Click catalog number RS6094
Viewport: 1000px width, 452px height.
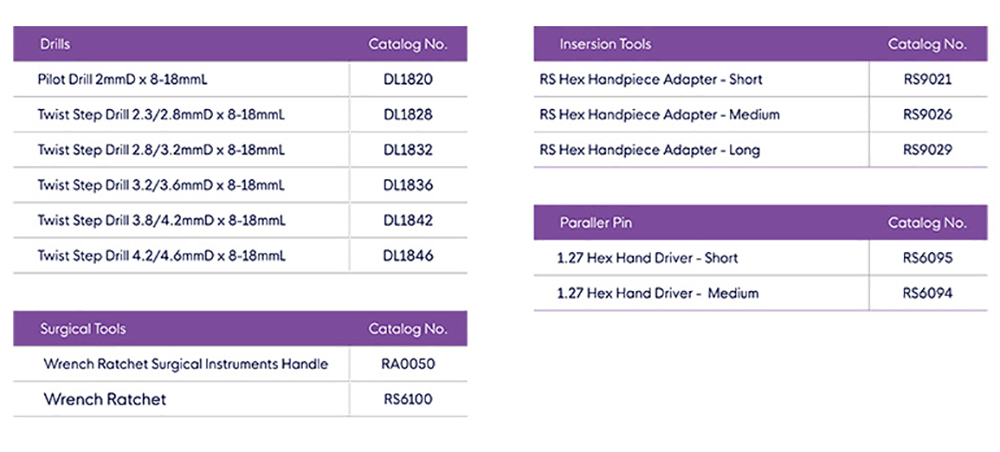pyautogui.click(x=927, y=293)
